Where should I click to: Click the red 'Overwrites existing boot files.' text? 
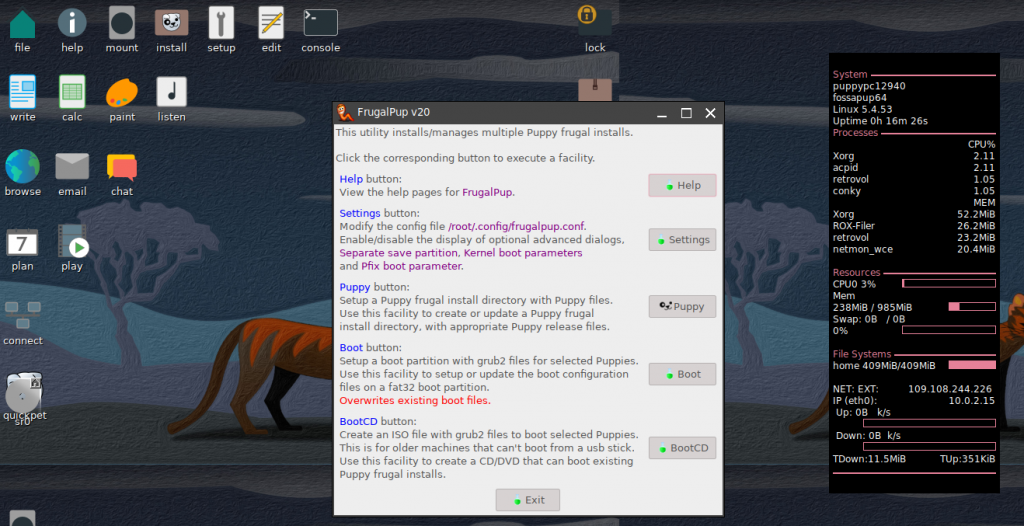(x=415, y=401)
